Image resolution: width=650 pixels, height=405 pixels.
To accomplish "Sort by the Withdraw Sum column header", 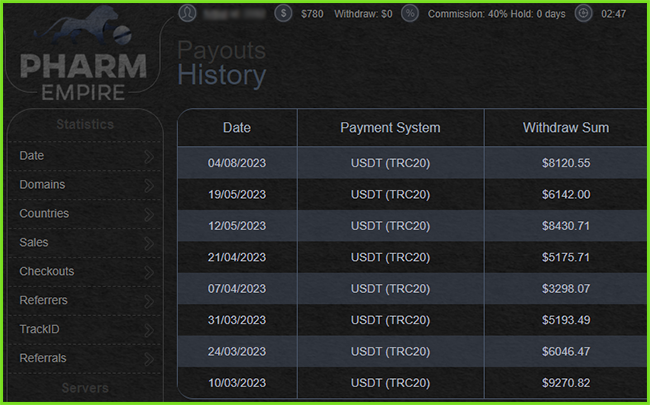I will tap(565, 128).
